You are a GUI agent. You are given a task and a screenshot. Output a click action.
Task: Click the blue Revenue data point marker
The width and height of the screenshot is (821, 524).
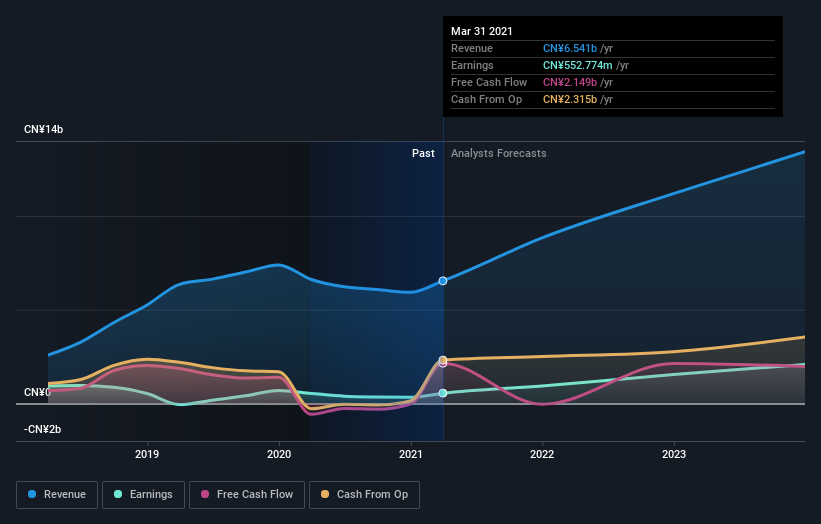443,281
